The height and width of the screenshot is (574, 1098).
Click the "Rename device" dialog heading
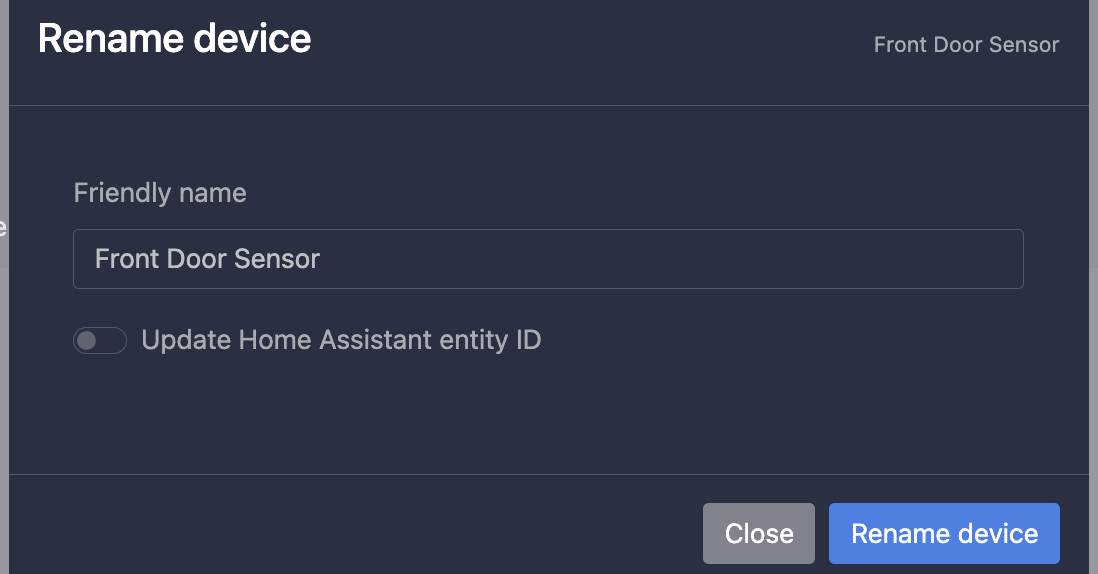[x=174, y=40]
